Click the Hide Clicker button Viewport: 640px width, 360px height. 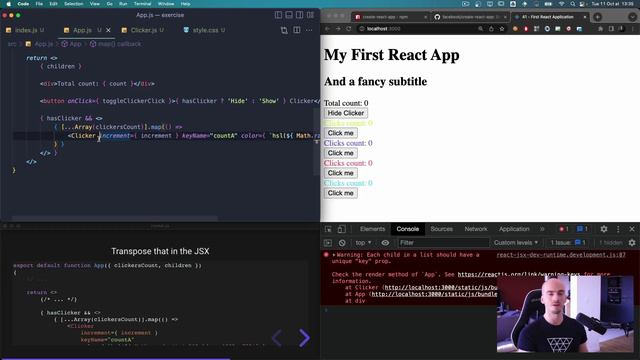pyautogui.click(x=346, y=113)
